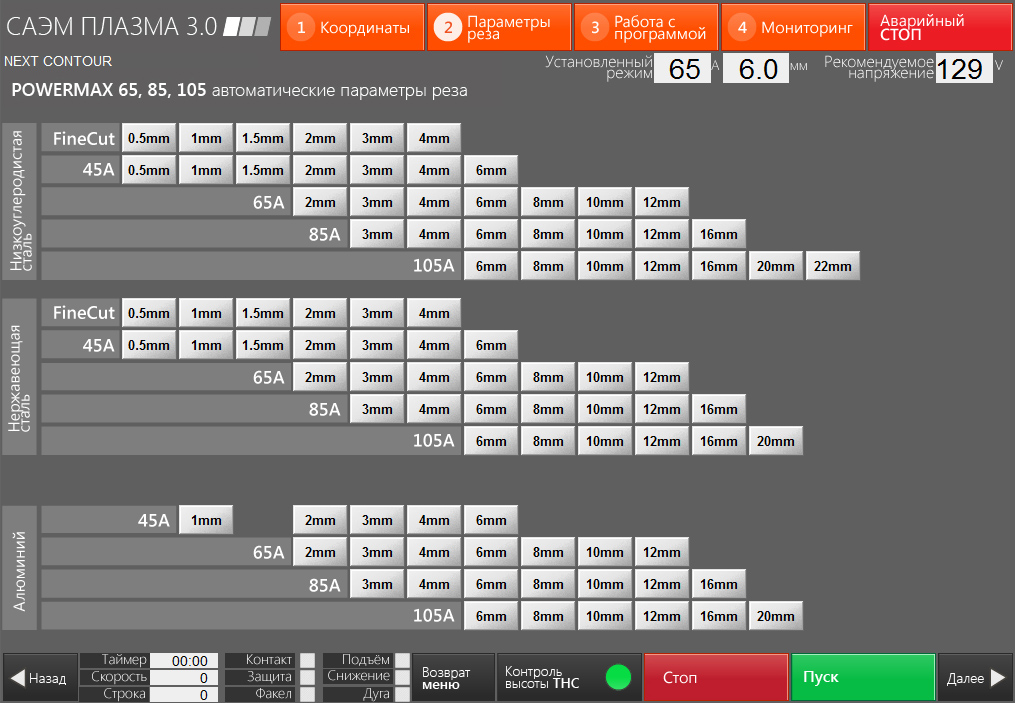
Task: Open Работа с программой tab
Action: [646, 27]
